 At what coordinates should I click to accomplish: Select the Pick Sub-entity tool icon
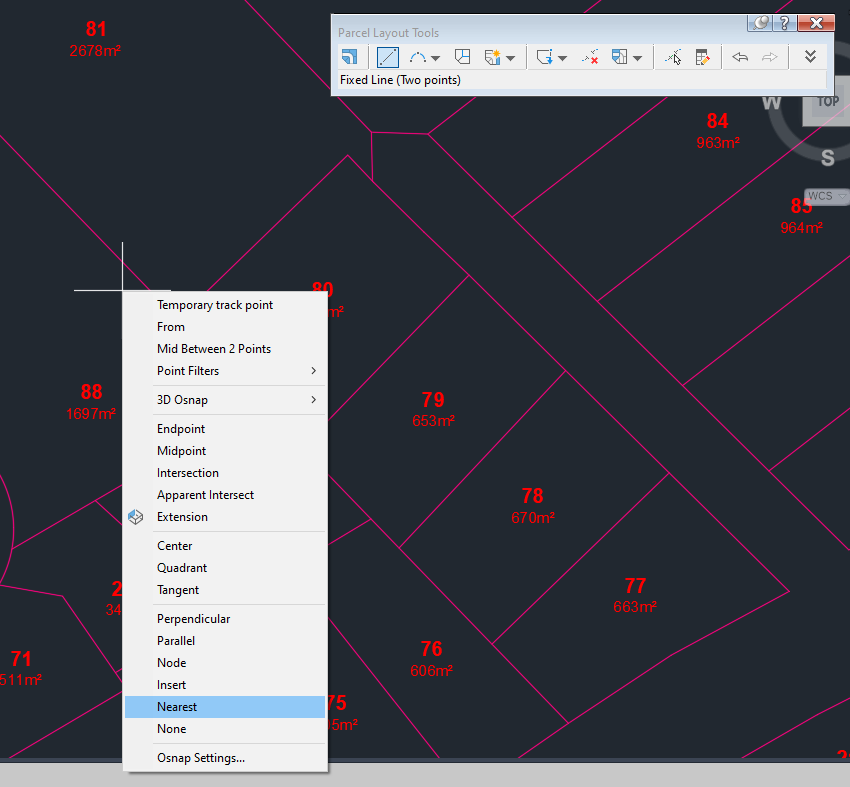click(675, 57)
